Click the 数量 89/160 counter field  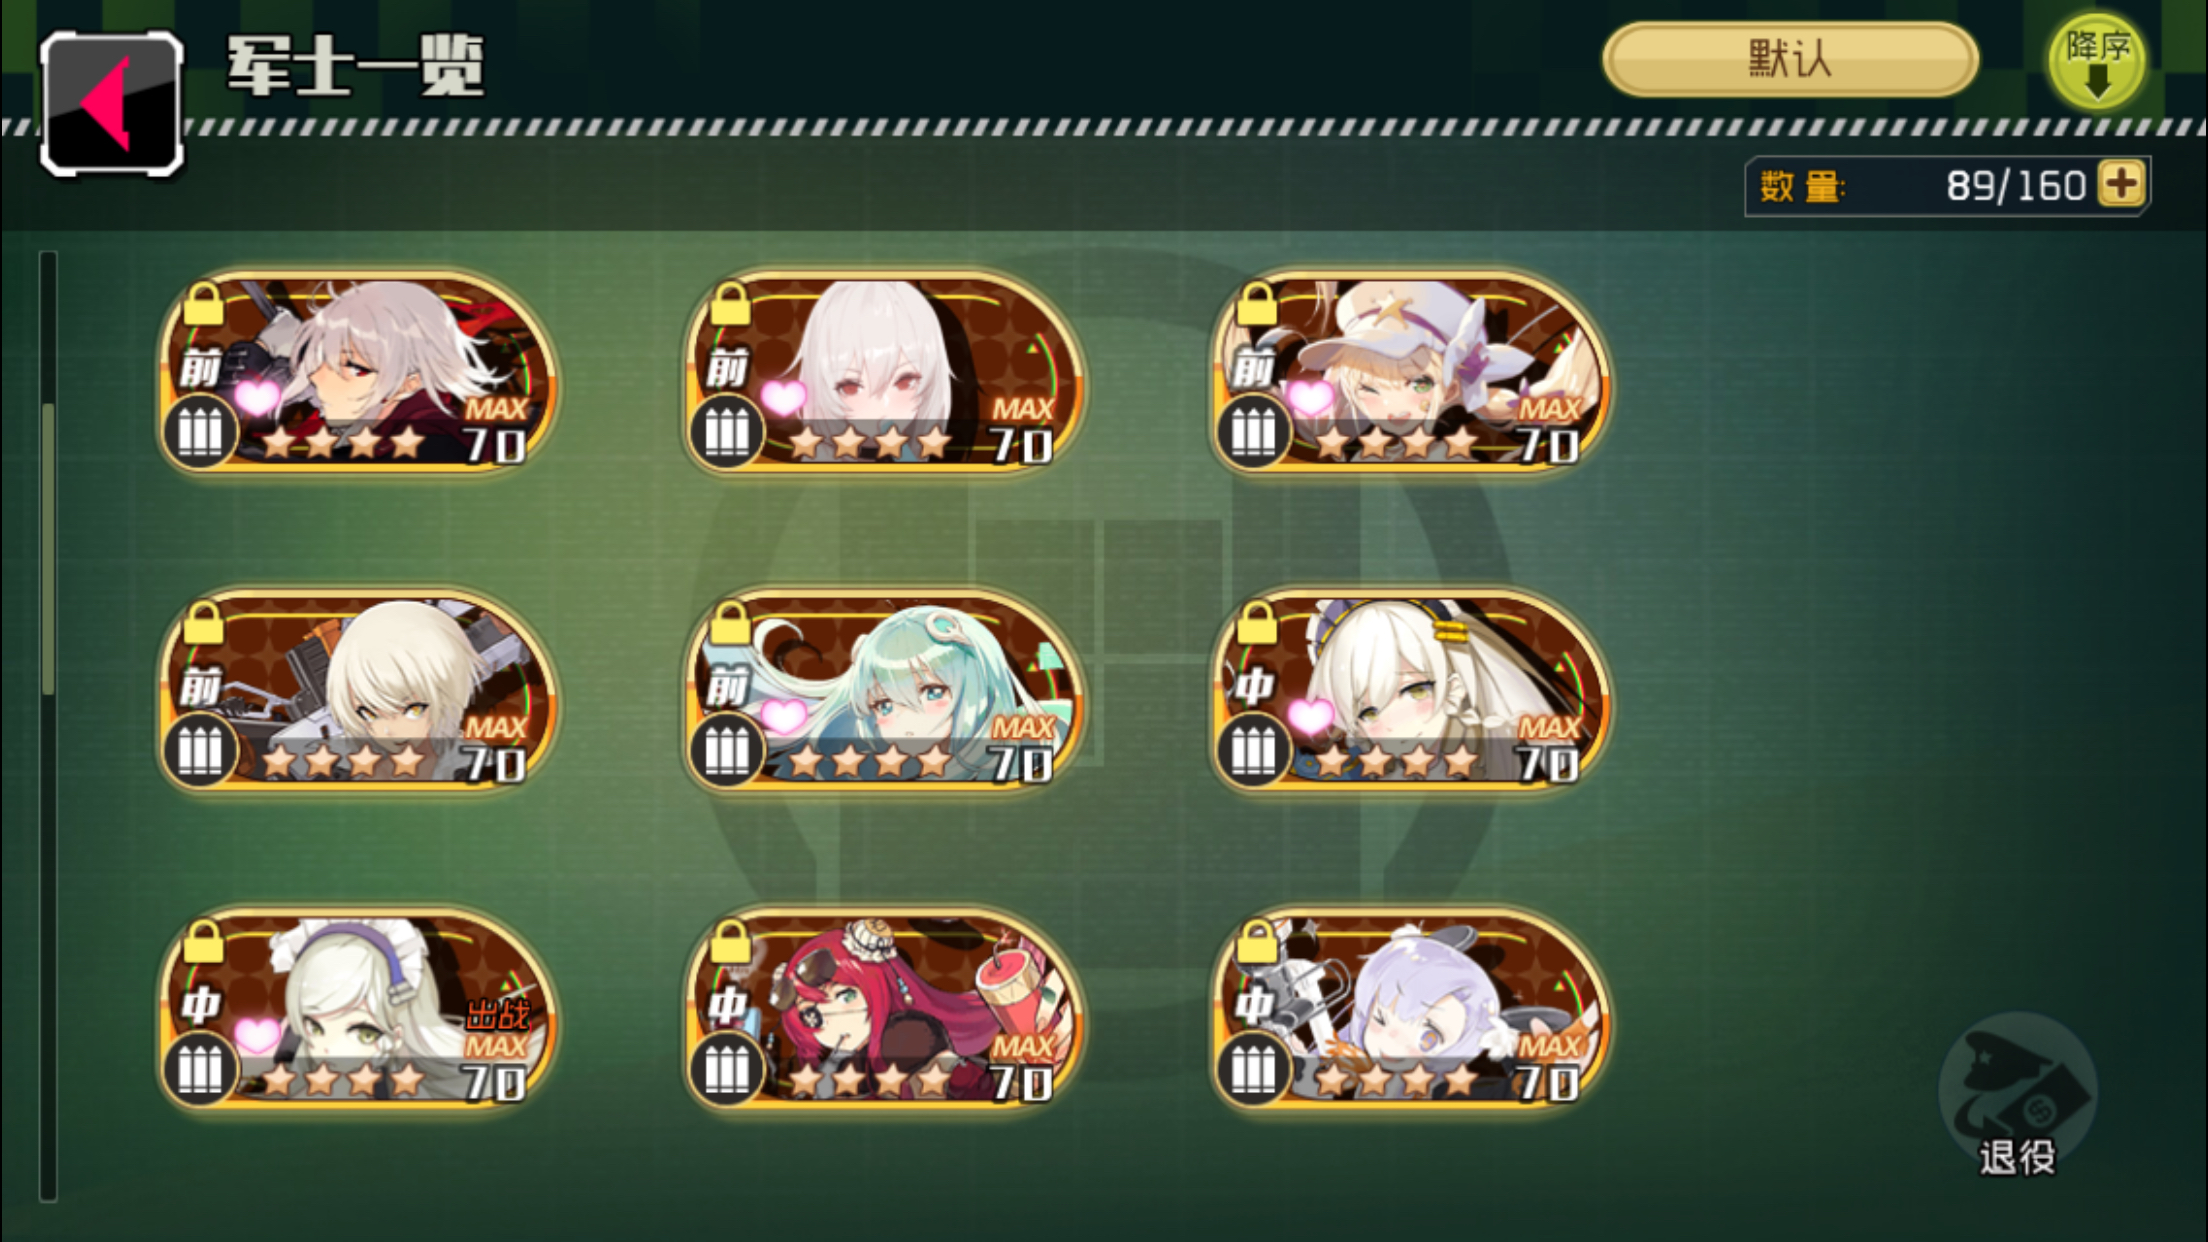coord(1947,186)
